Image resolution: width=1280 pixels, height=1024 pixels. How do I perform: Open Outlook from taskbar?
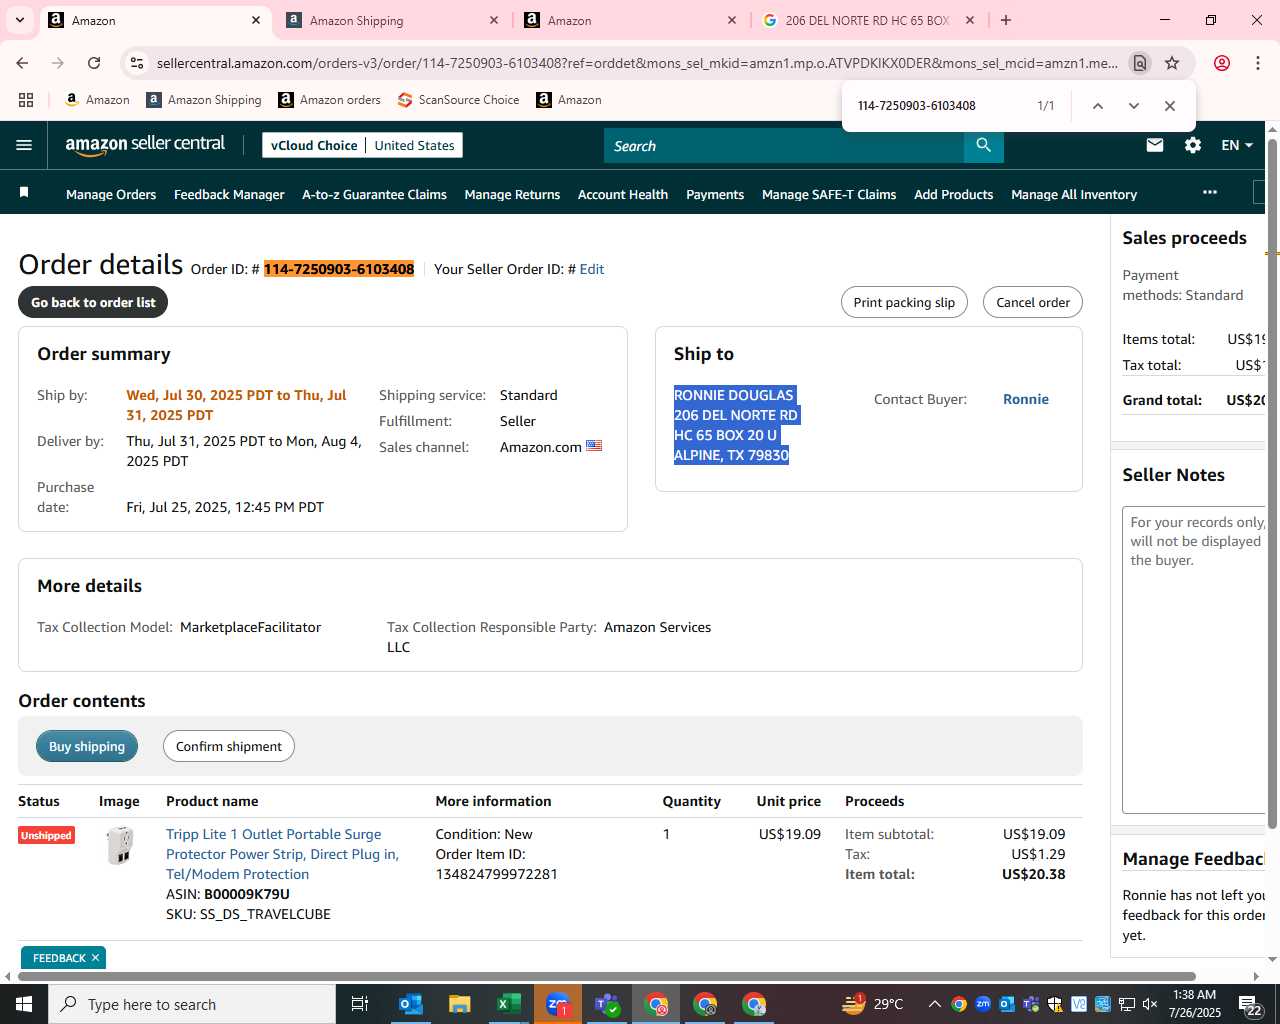411,1004
